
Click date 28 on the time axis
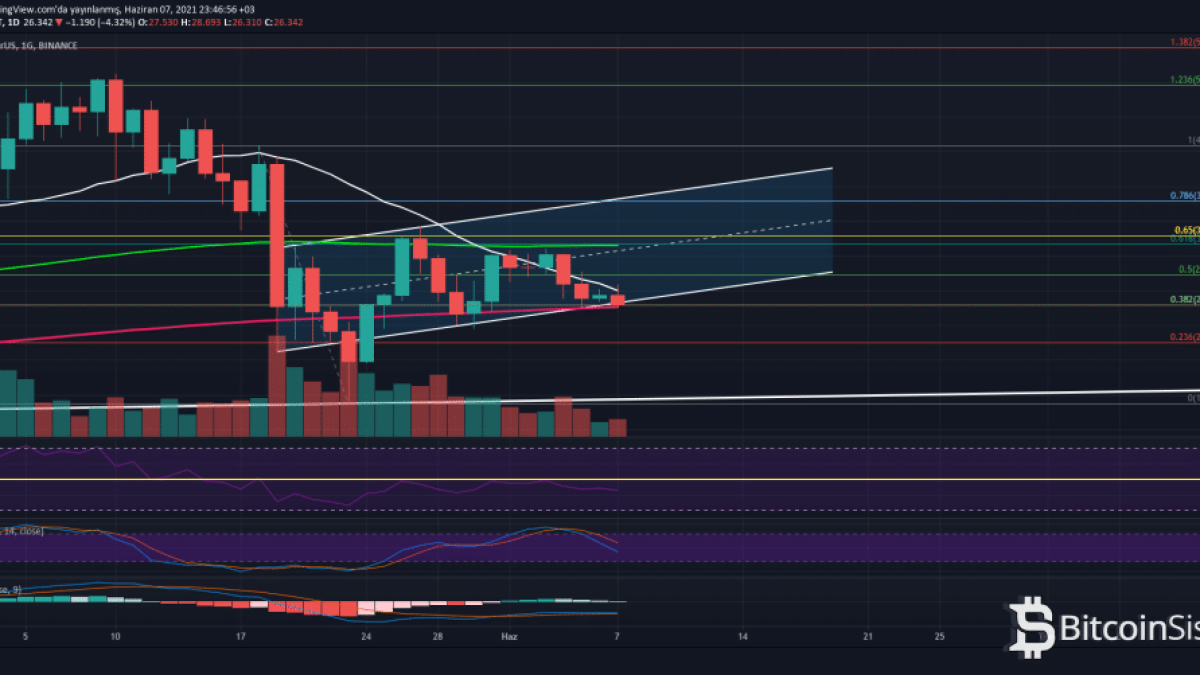pos(438,635)
